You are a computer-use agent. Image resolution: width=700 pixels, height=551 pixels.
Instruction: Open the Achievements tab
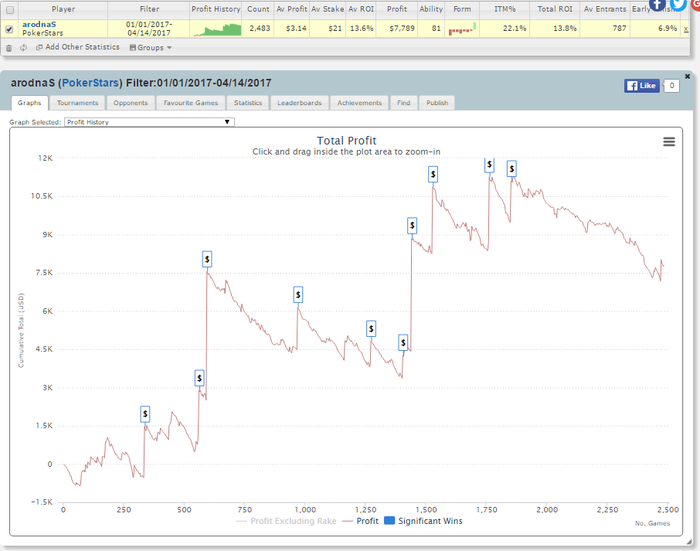coord(359,103)
